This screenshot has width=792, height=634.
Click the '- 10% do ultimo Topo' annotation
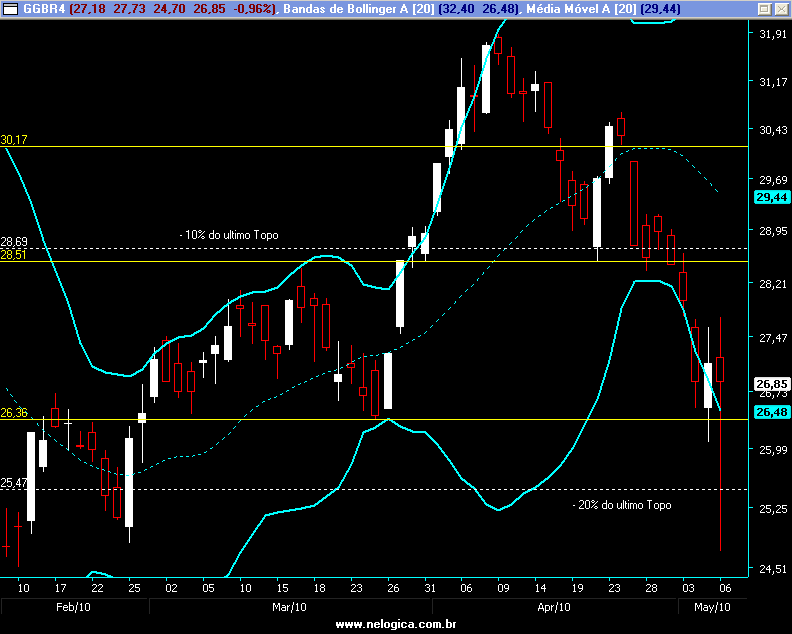pyautogui.click(x=229, y=235)
